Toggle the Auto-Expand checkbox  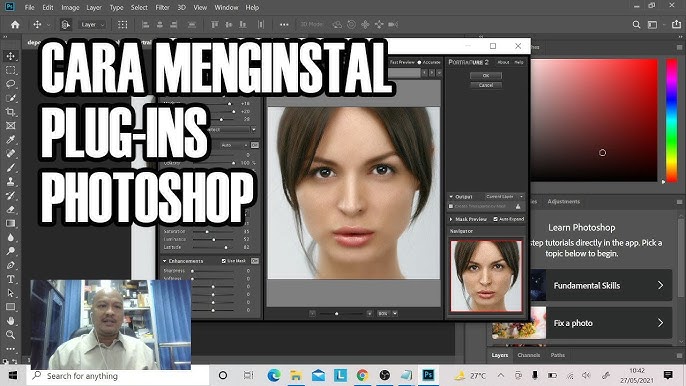pos(496,219)
